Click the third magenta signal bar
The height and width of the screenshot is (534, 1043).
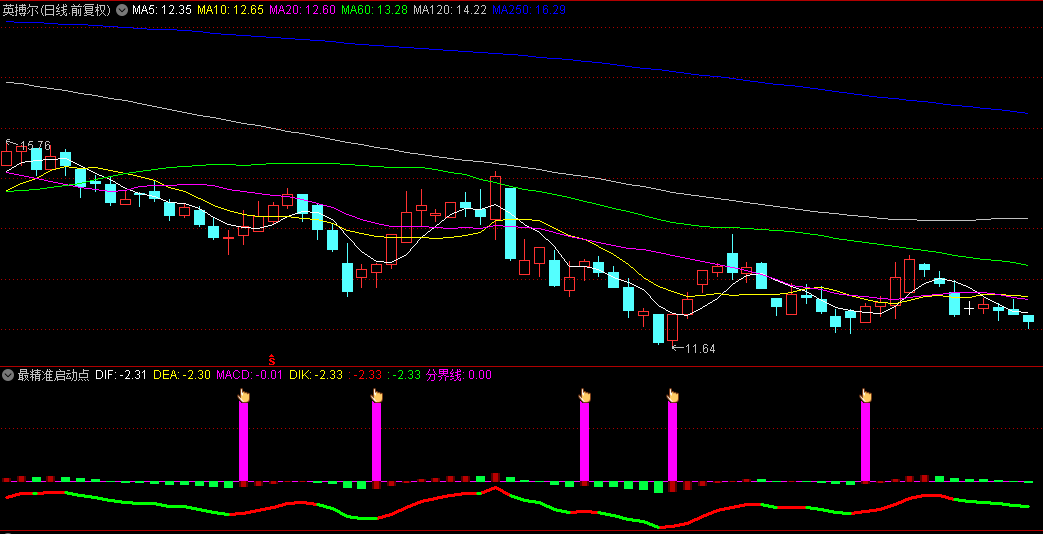(x=585, y=442)
